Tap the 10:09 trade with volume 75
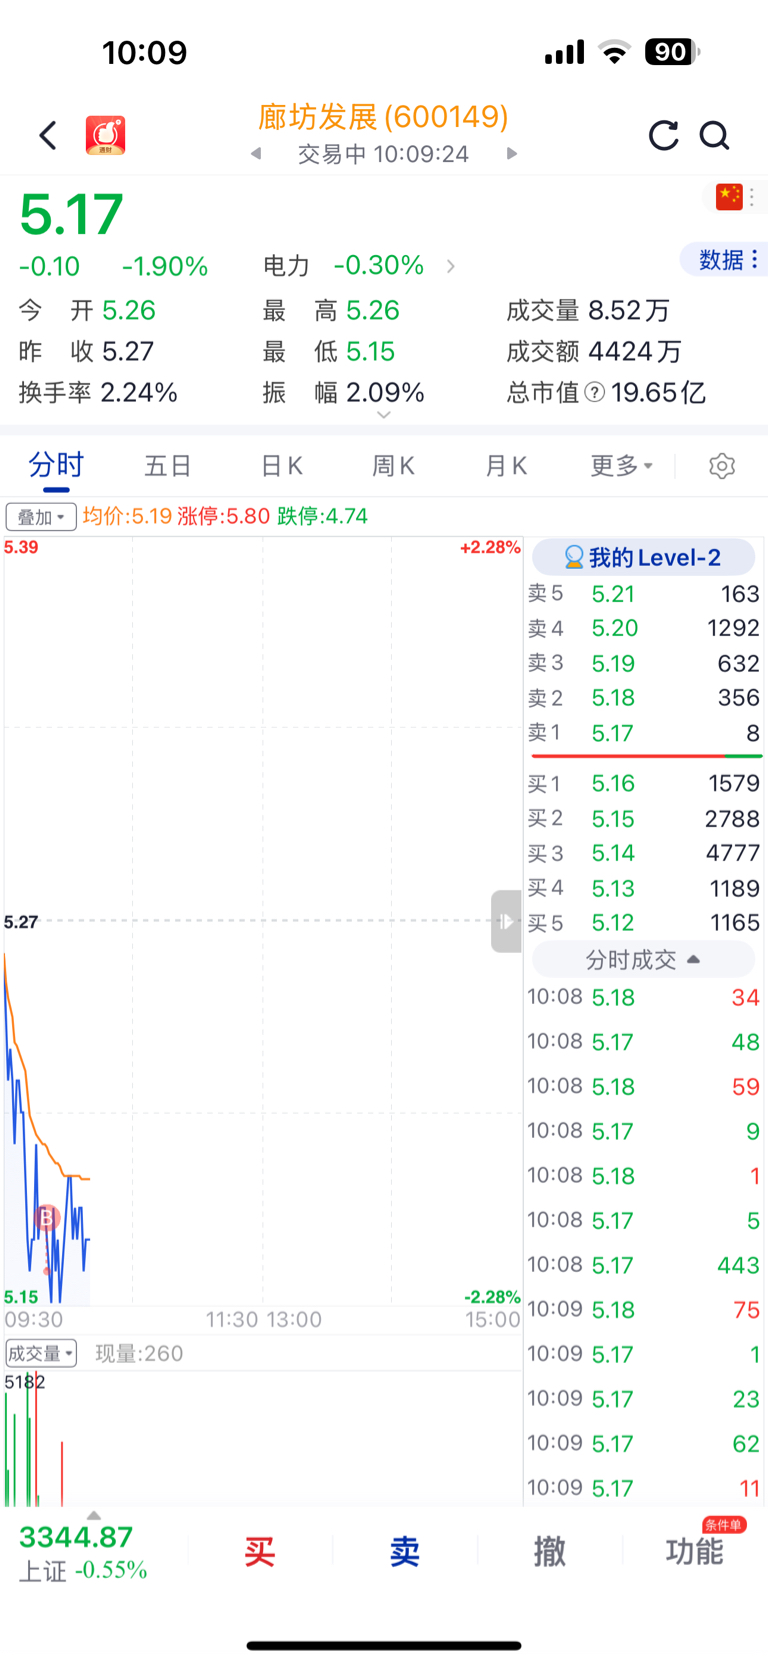The width and height of the screenshot is (768, 1665). click(x=644, y=1310)
